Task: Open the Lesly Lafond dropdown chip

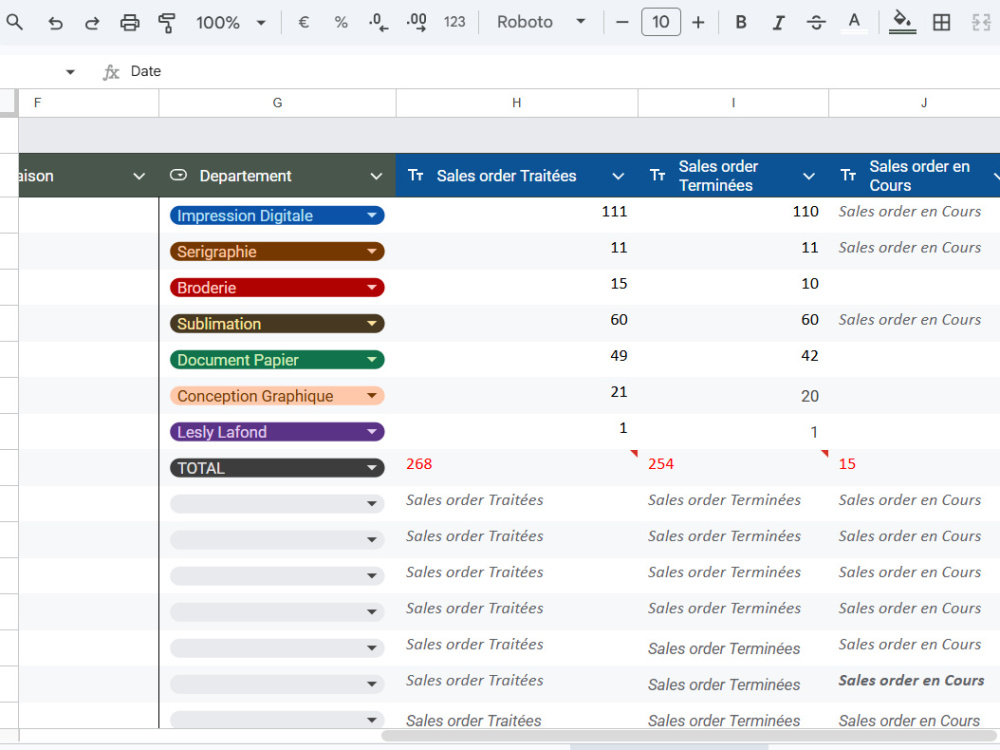Action: pyautogui.click(x=277, y=432)
